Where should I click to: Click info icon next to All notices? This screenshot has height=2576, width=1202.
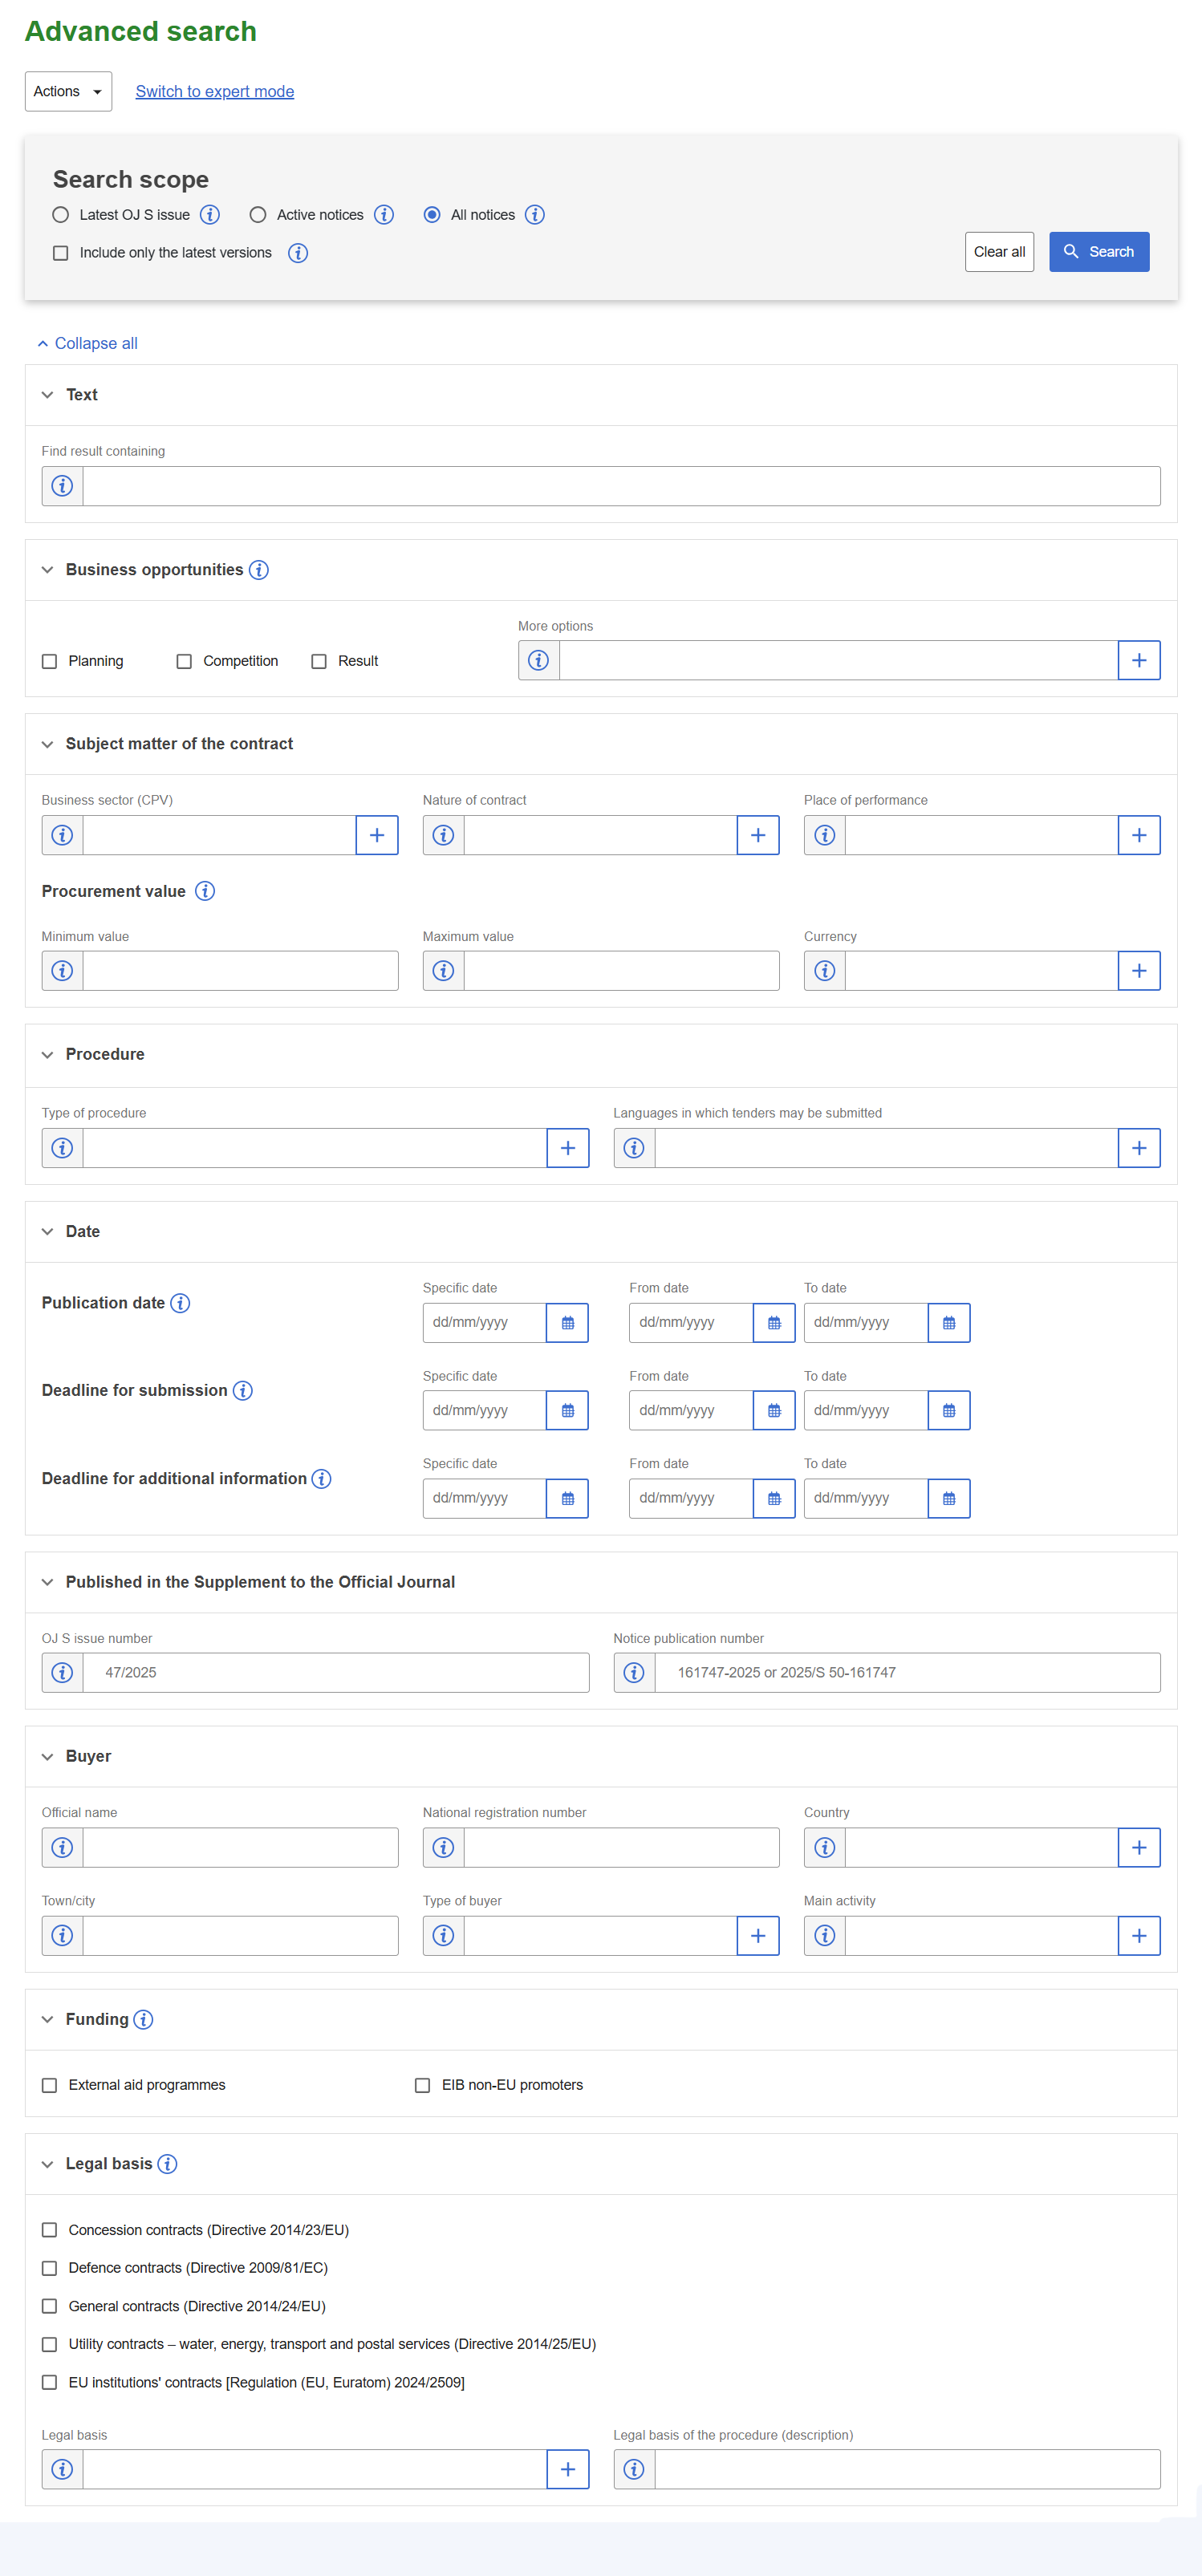pos(535,215)
